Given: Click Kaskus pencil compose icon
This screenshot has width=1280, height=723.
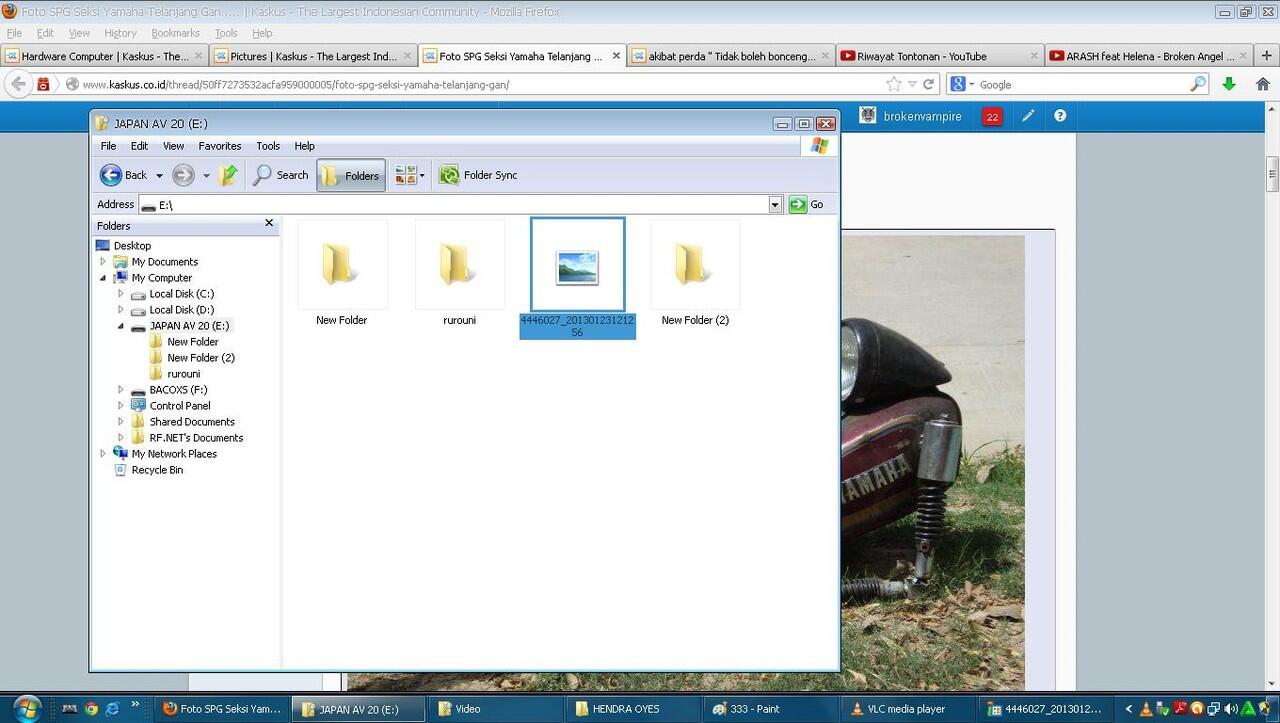Looking at the screenshot, I should (x=1028, y=116).
